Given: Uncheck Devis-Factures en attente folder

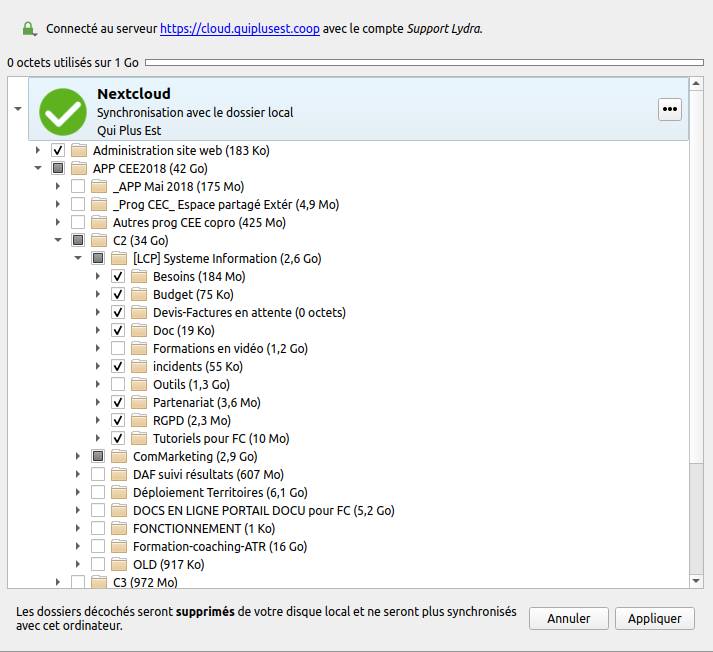Looking at the screenshot, I should 118,312.
